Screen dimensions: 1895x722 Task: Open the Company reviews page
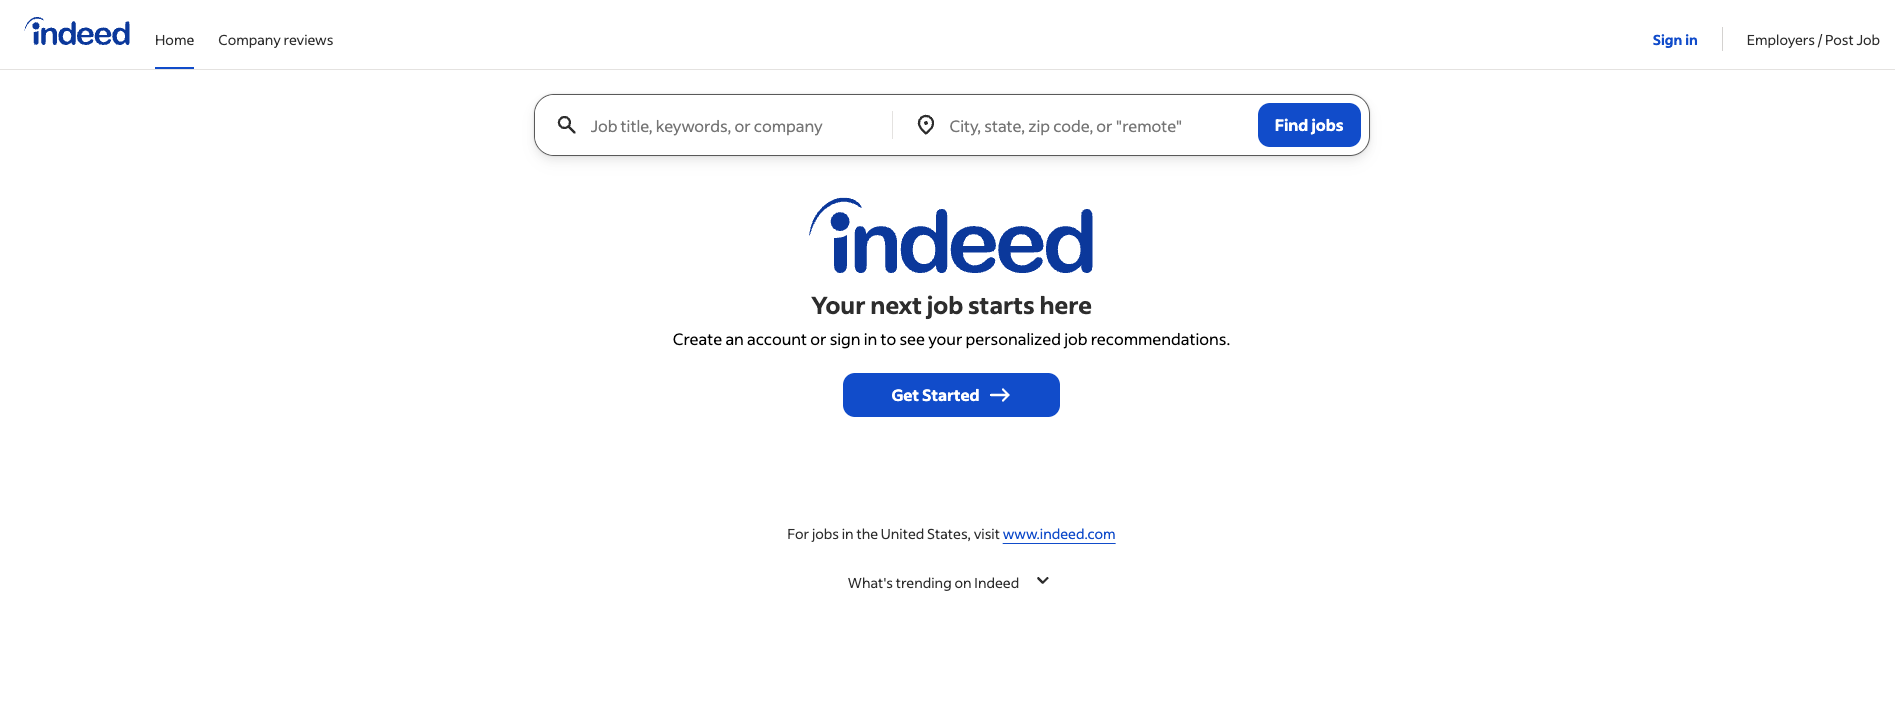pyautogui.click(x=275, y=40)
